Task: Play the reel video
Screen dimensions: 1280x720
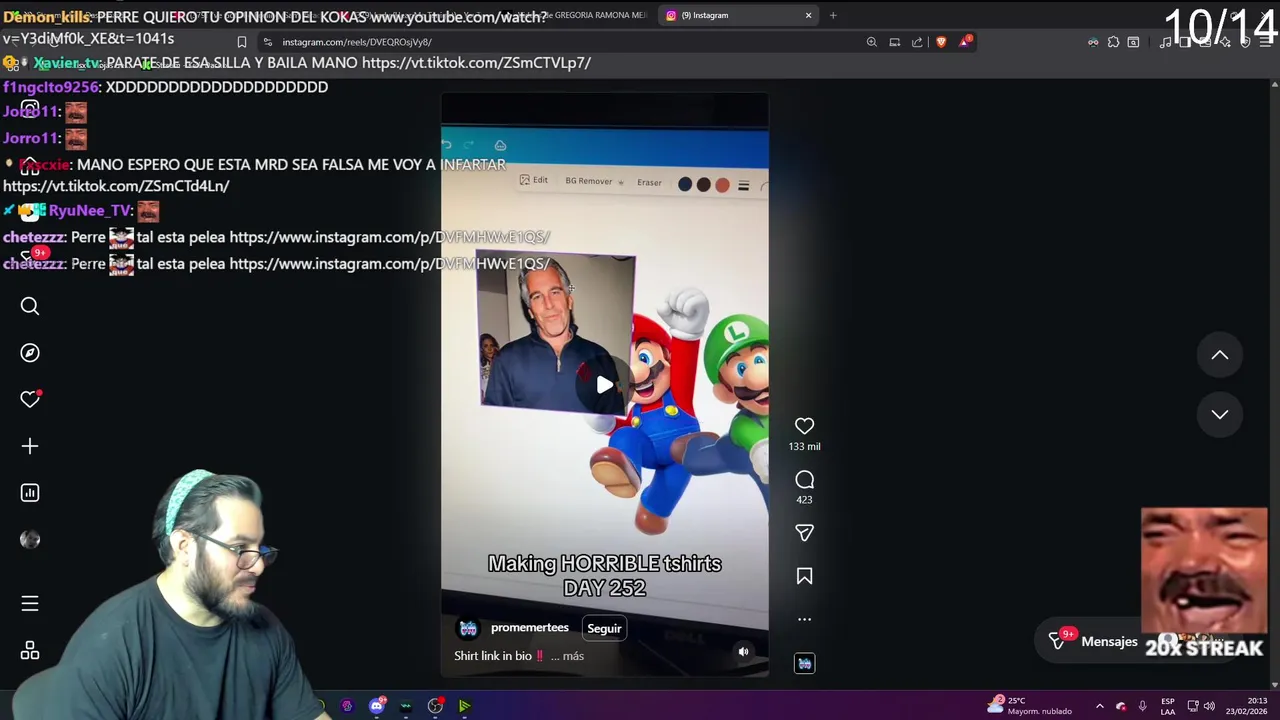Action: tap(605, 385)
